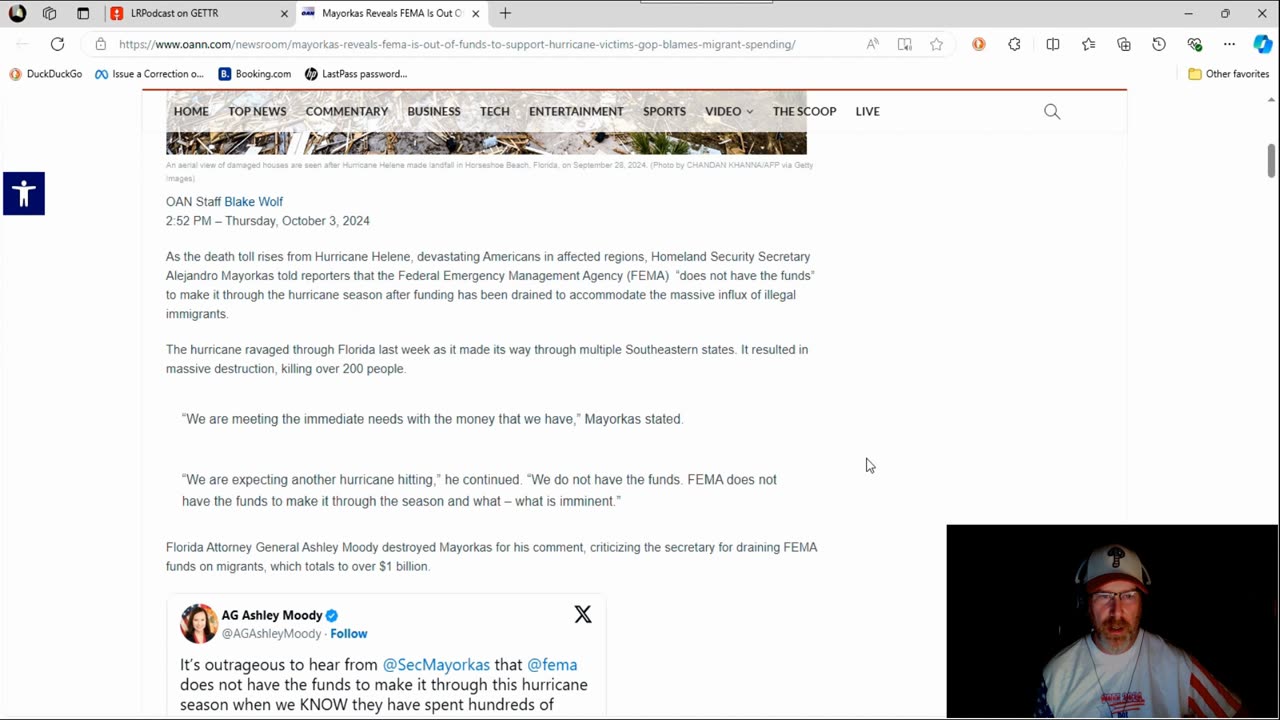This screenshot has width=1280, height=720.
Task: Open DuckDuckGo bookmark
Action: (x=45, y=74)
